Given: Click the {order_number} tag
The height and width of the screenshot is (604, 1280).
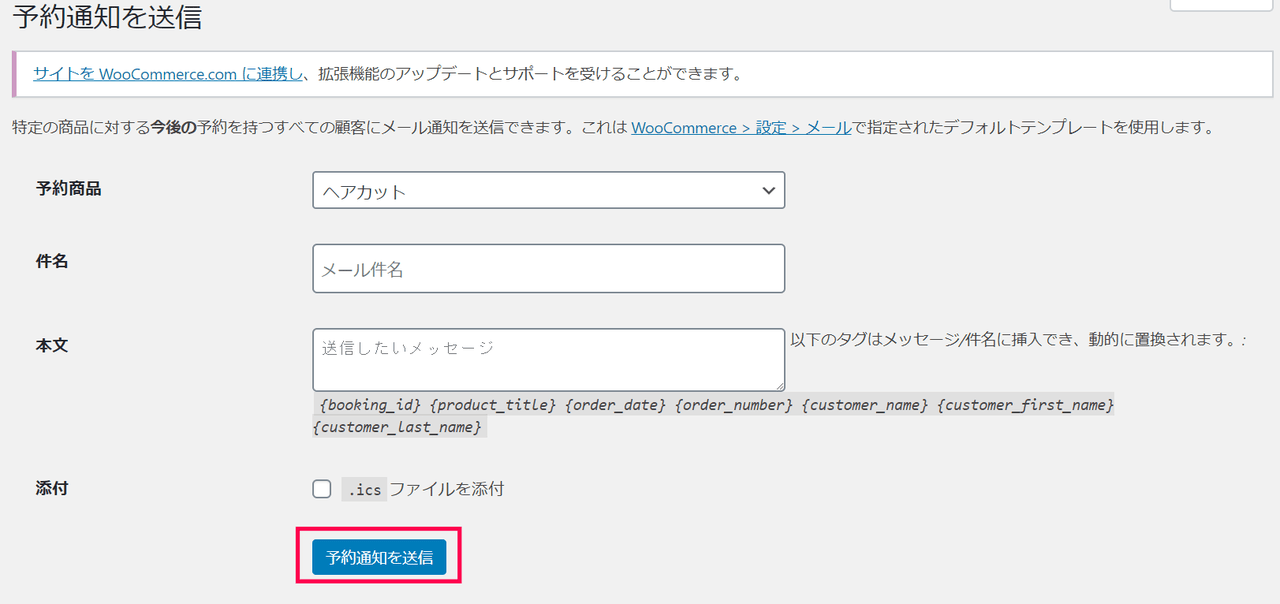Looking at the screenshot, I should tap(734, 405).
